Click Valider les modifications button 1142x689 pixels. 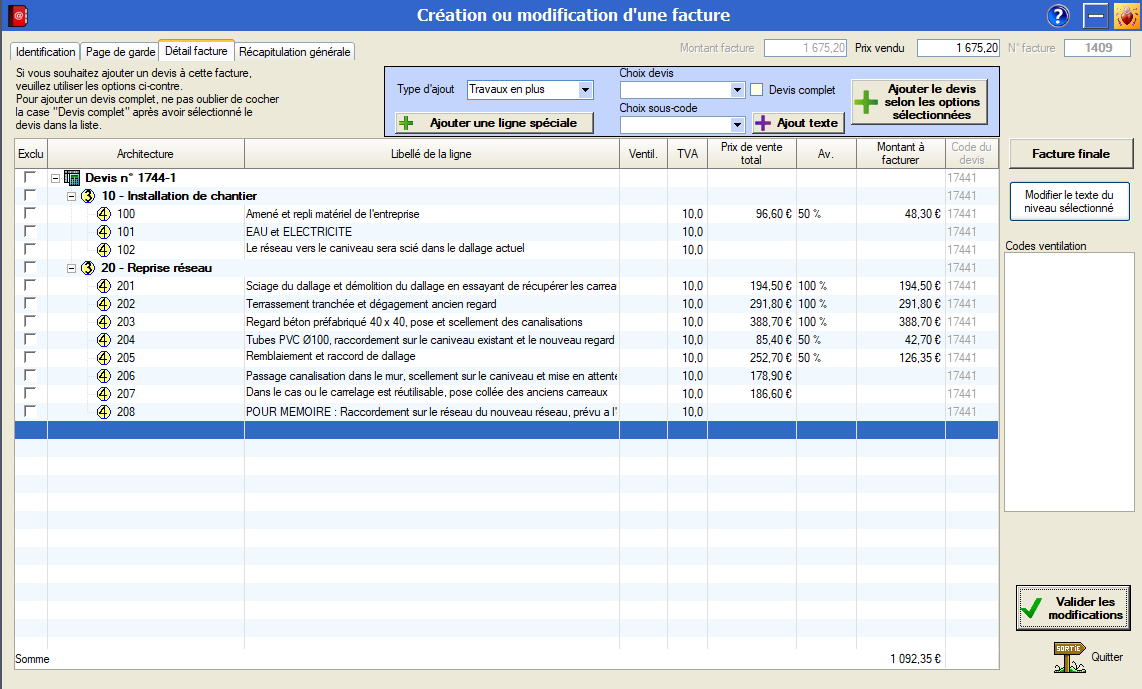point(1072,608)
